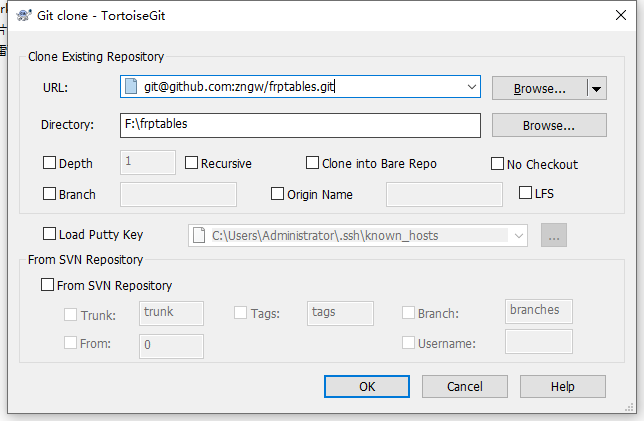This screenshot has height=421, width=644.
Task: Enable the Origin Name checkbox
Action: [x=278, y=194]
